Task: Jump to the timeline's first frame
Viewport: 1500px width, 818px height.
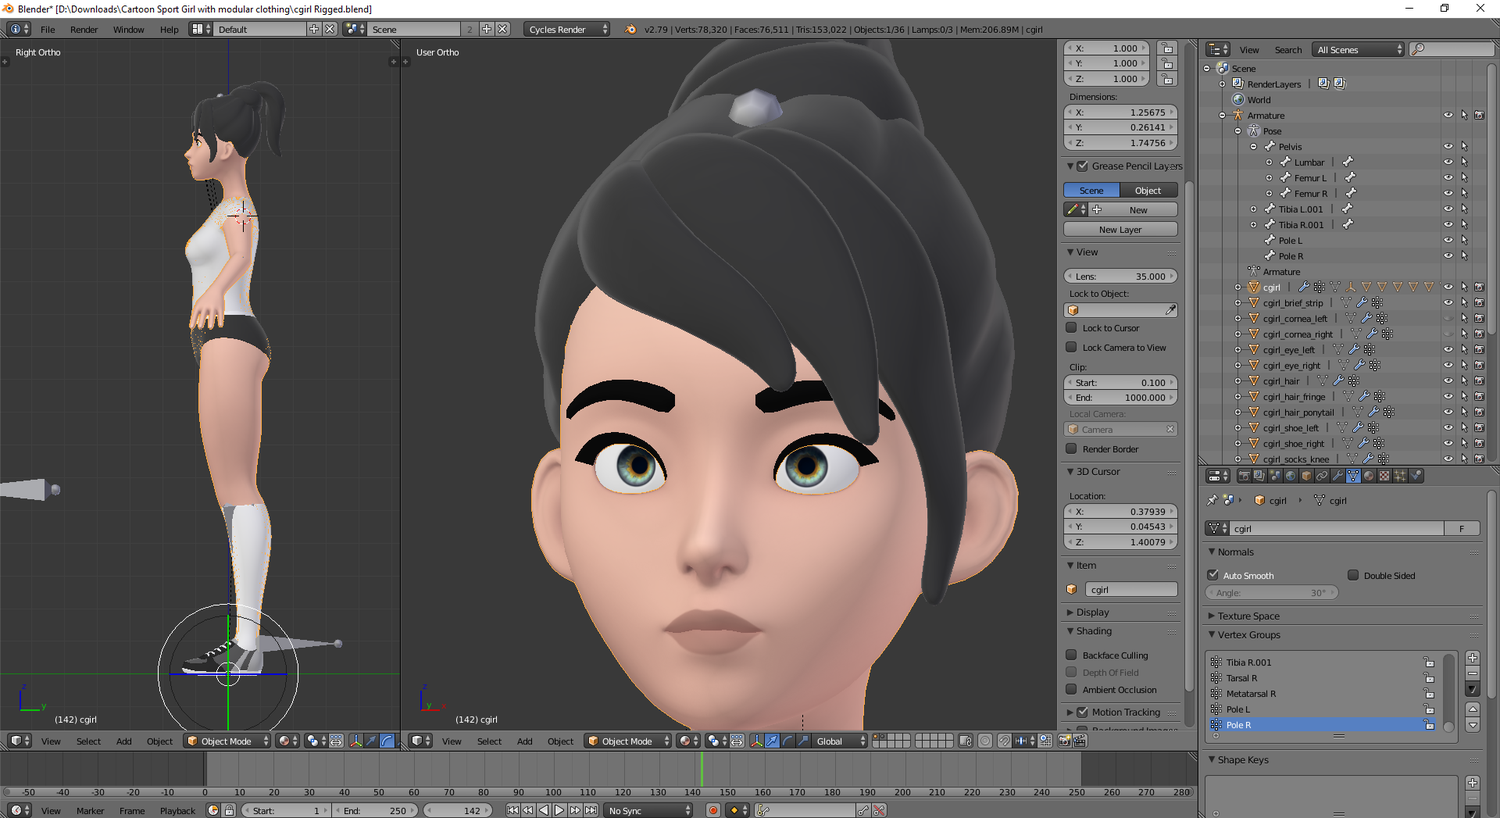Action: (x=513, y=810)
